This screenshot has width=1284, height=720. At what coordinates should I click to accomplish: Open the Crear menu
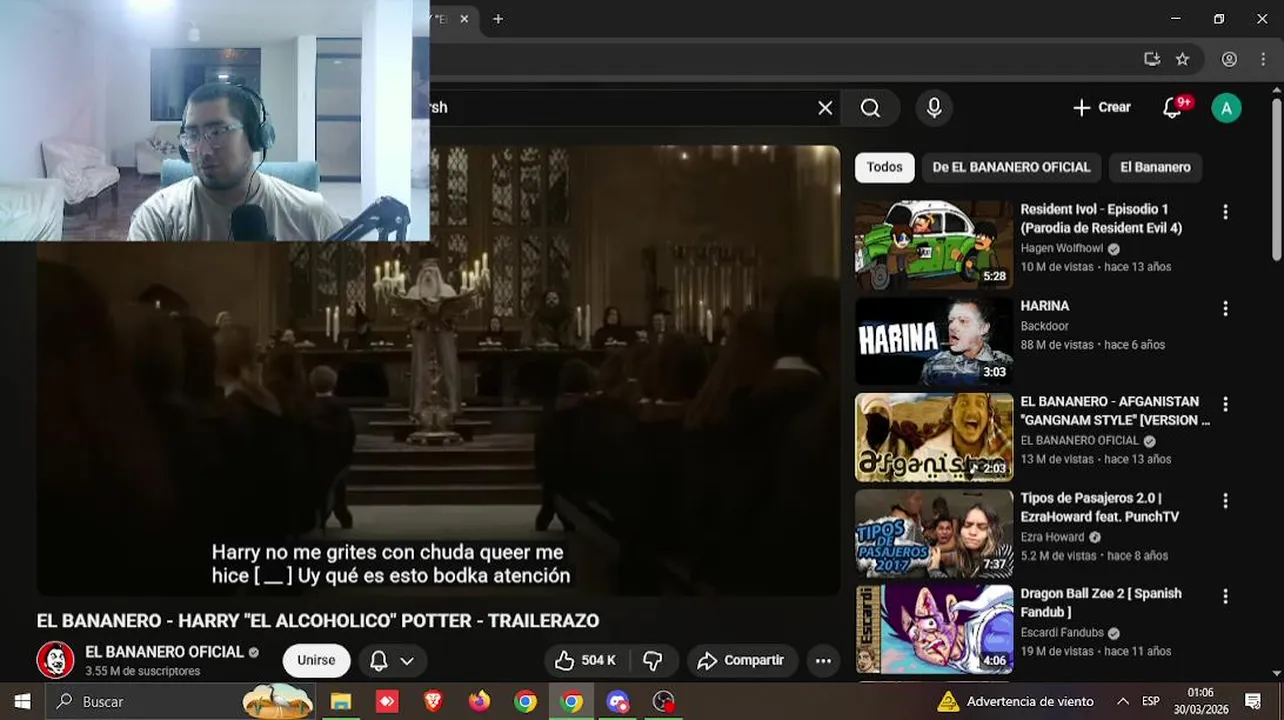(x=1101, y=108)
